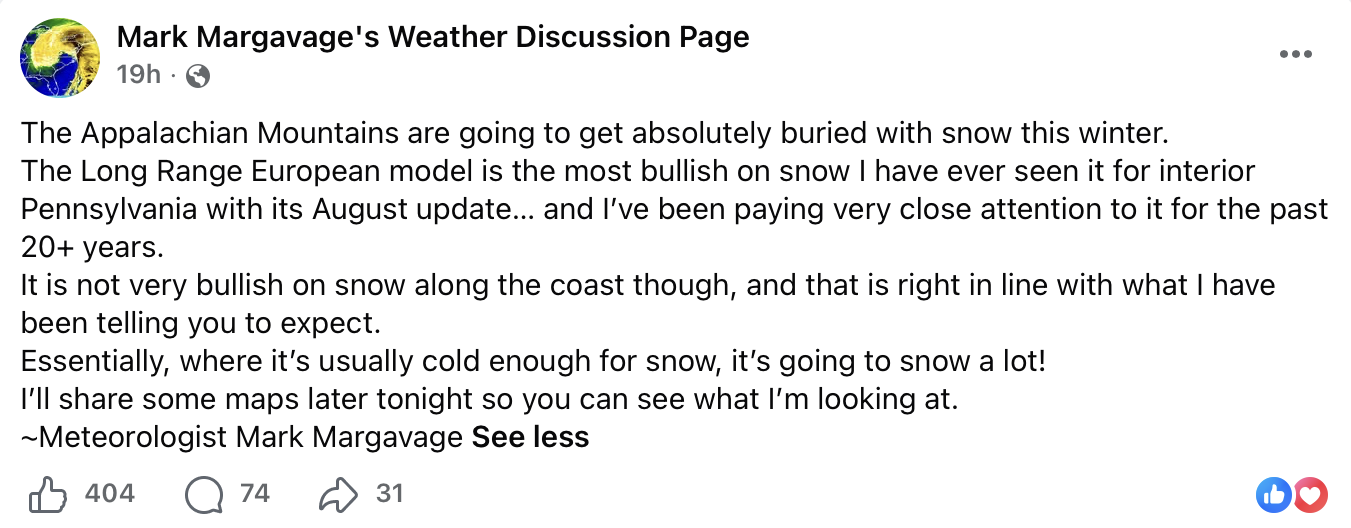This screenshot has height=528, width=1351.
Task: Open the page's satellite map profile picture
Action: (59, 58)
